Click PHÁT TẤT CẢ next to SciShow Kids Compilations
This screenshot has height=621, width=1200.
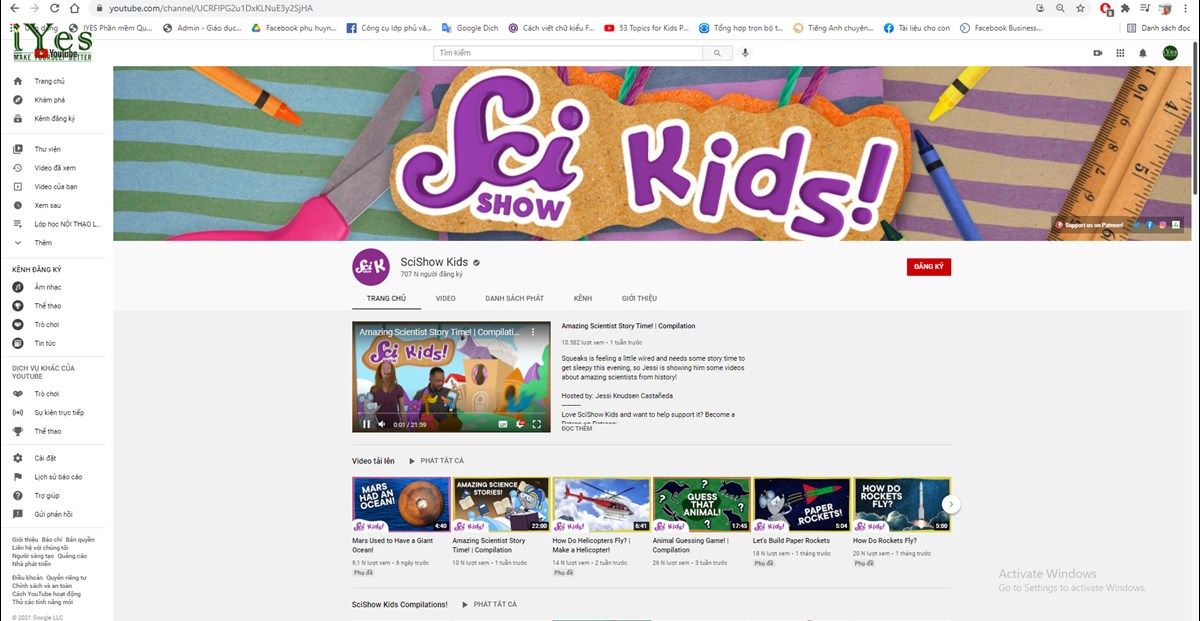(489, 604)
